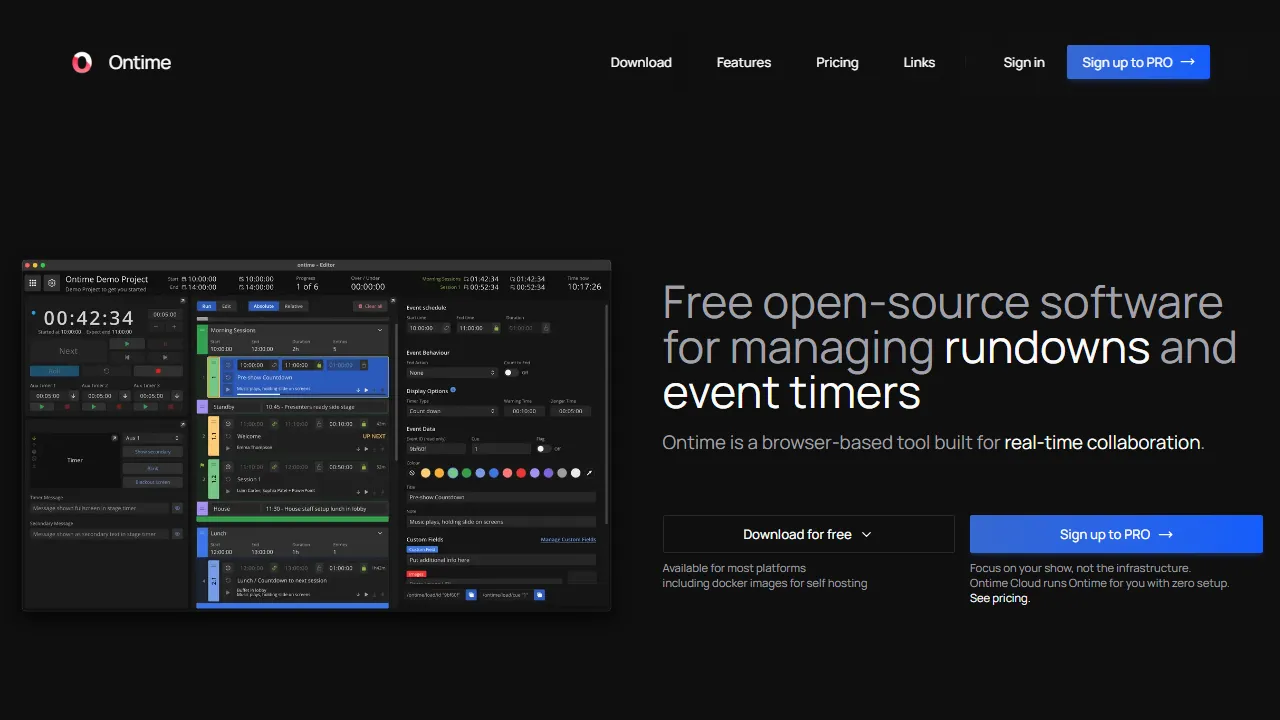Open the settings gear in the editor header
The width and height of the screenshot is (1280, 720).
52,282
